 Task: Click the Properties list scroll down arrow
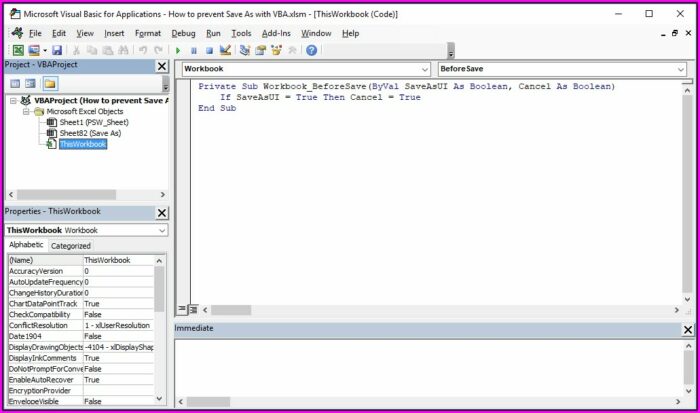pyautogui.click(x=159, y=399)
